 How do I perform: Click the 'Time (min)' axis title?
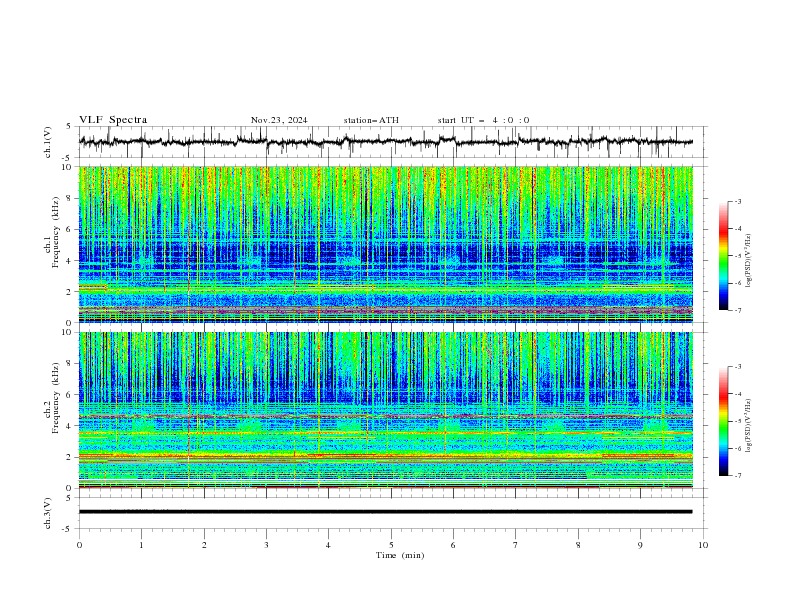pos(400,555)
